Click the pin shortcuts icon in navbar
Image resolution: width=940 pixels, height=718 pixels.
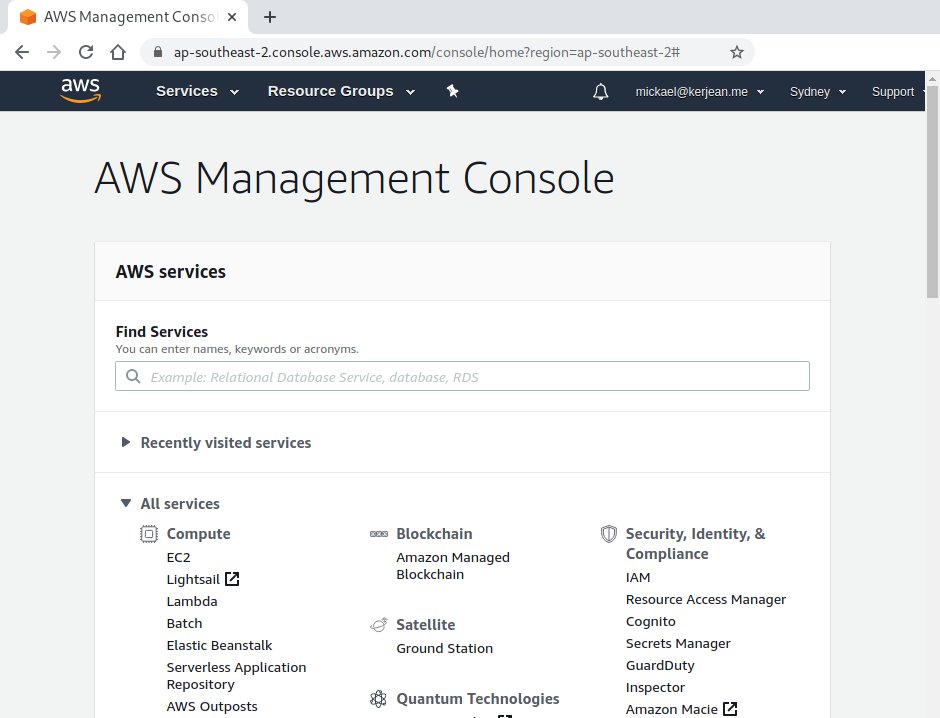coord(453,91)
